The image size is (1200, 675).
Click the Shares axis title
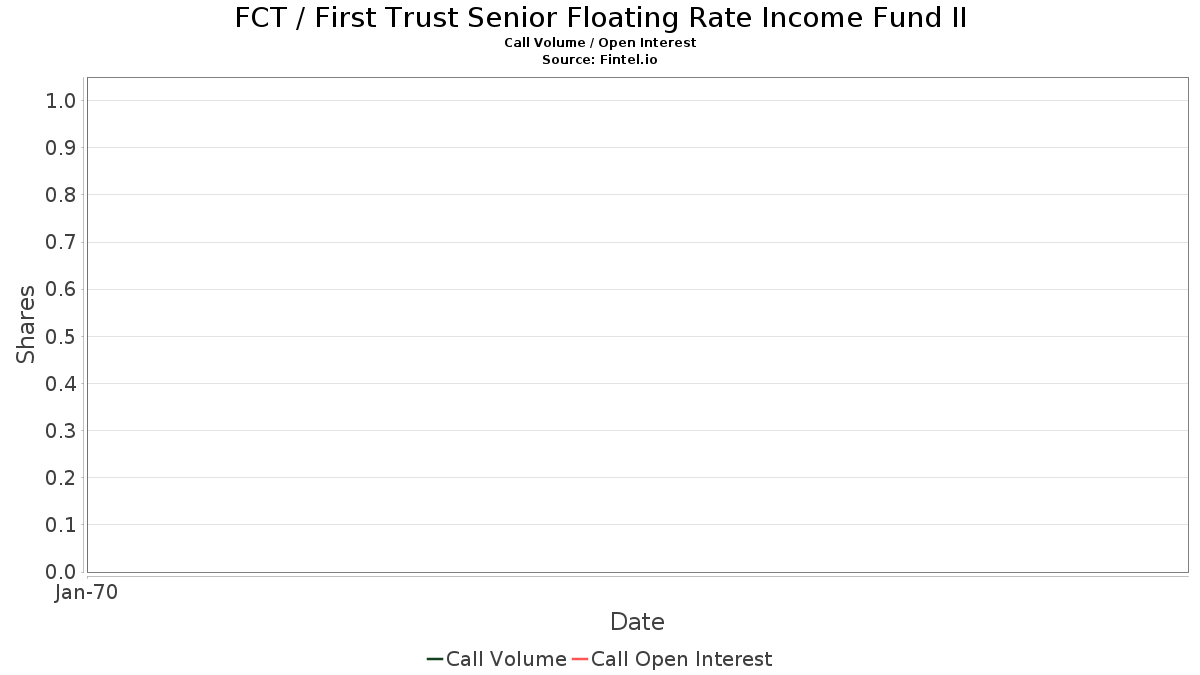[26, 324]
